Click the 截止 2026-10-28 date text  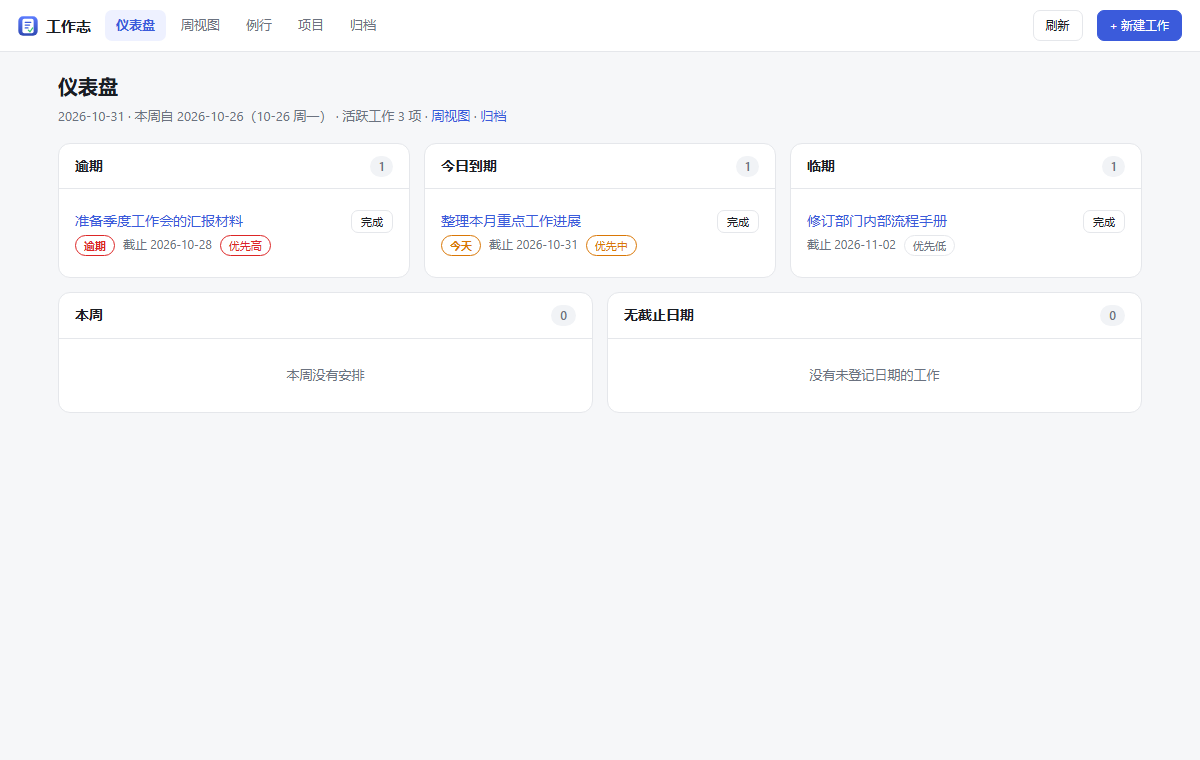click(167, 245)
